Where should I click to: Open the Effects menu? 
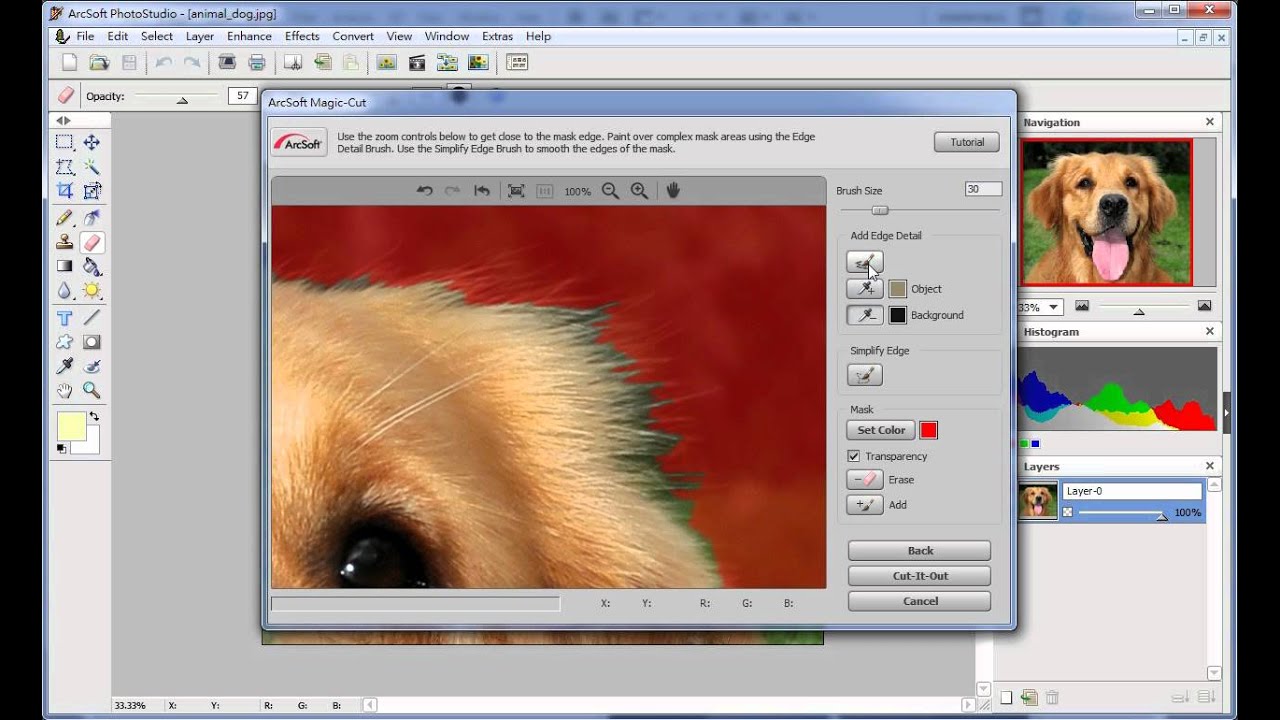point(302,36)
